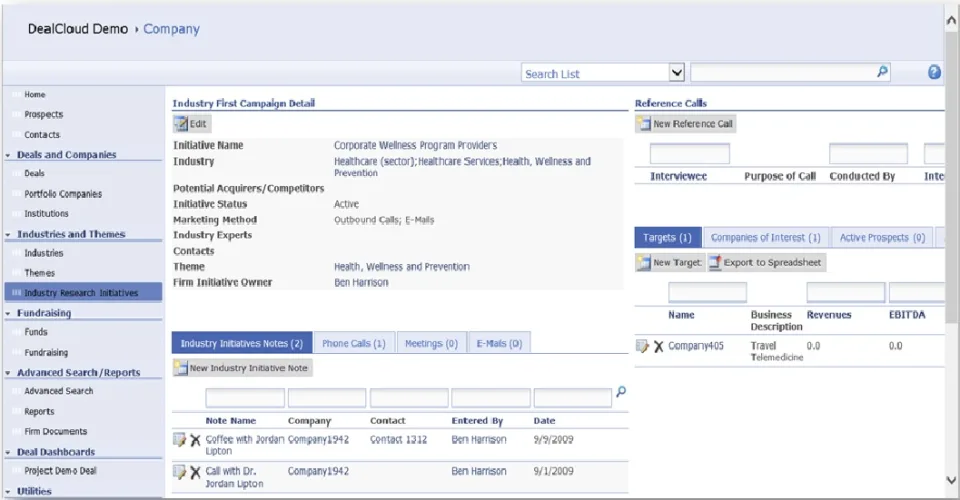The height and width of the screenshot is (500, 960).
Task: Click New Target button
Action: [670, 263]
